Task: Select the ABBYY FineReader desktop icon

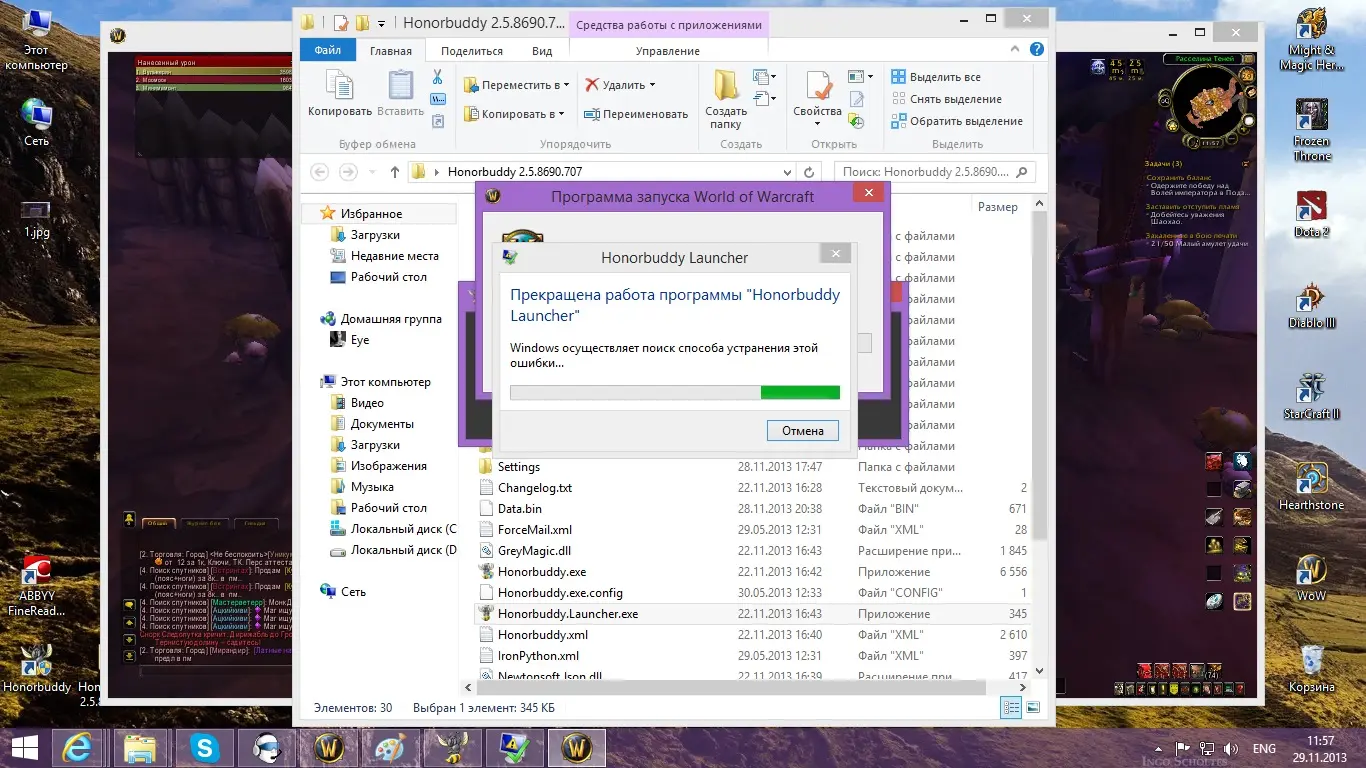Action: coord(36,588)
